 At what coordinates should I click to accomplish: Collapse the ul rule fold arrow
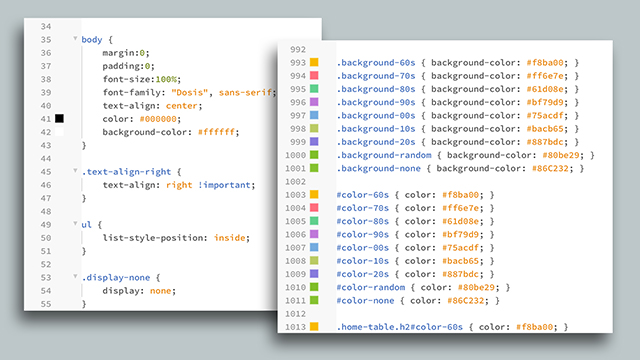75,224
